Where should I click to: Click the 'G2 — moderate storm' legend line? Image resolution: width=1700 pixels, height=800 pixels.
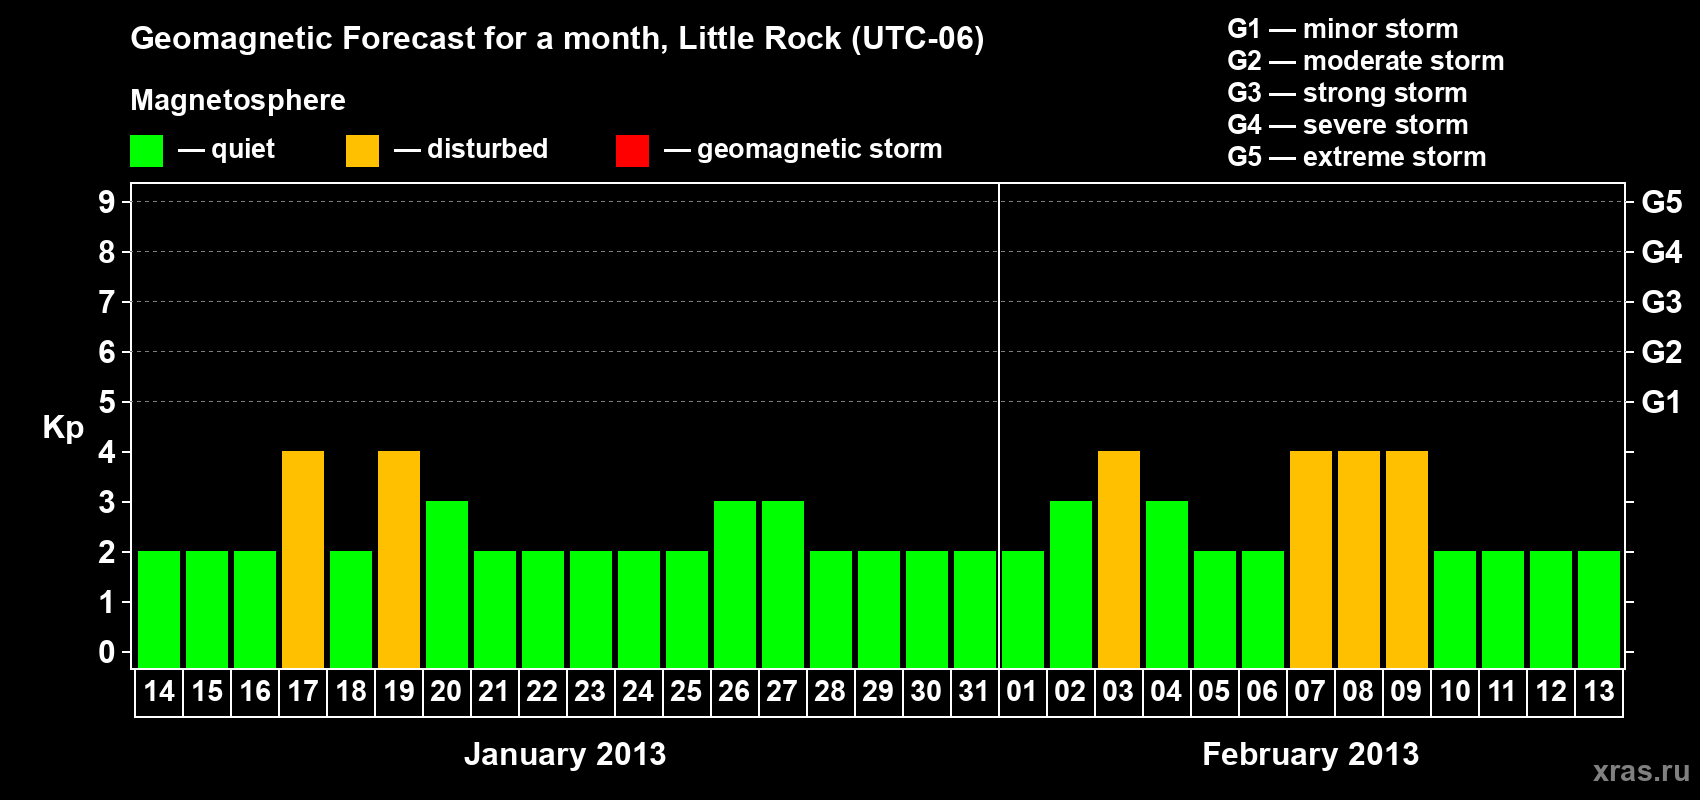(1366, 61)
